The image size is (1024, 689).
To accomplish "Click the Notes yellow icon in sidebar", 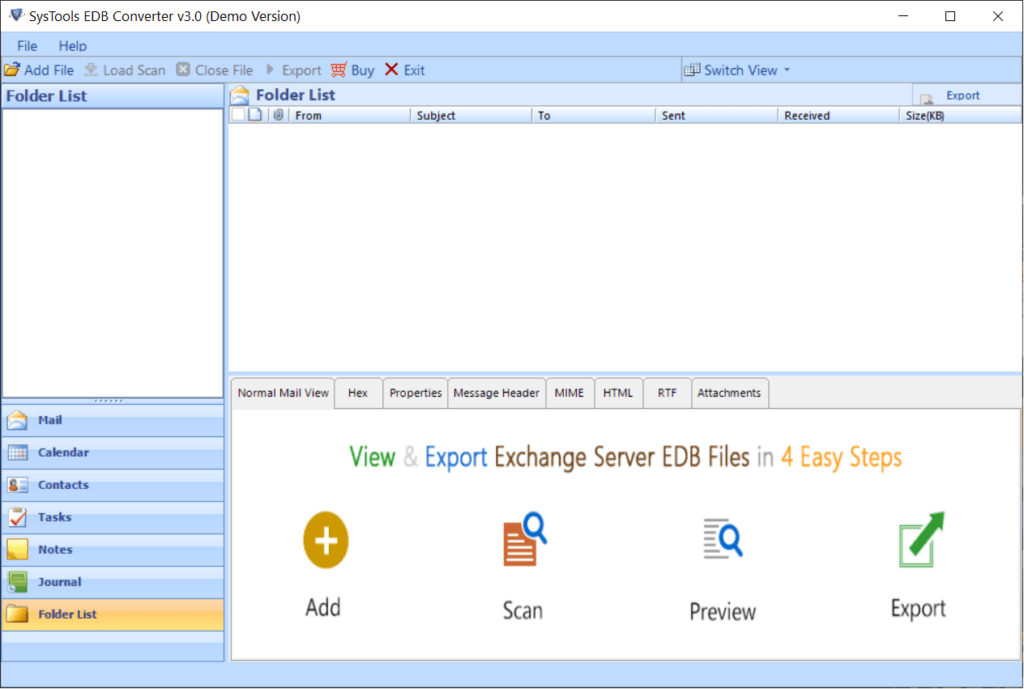I will pyautogui.click(x=18, y=550).
